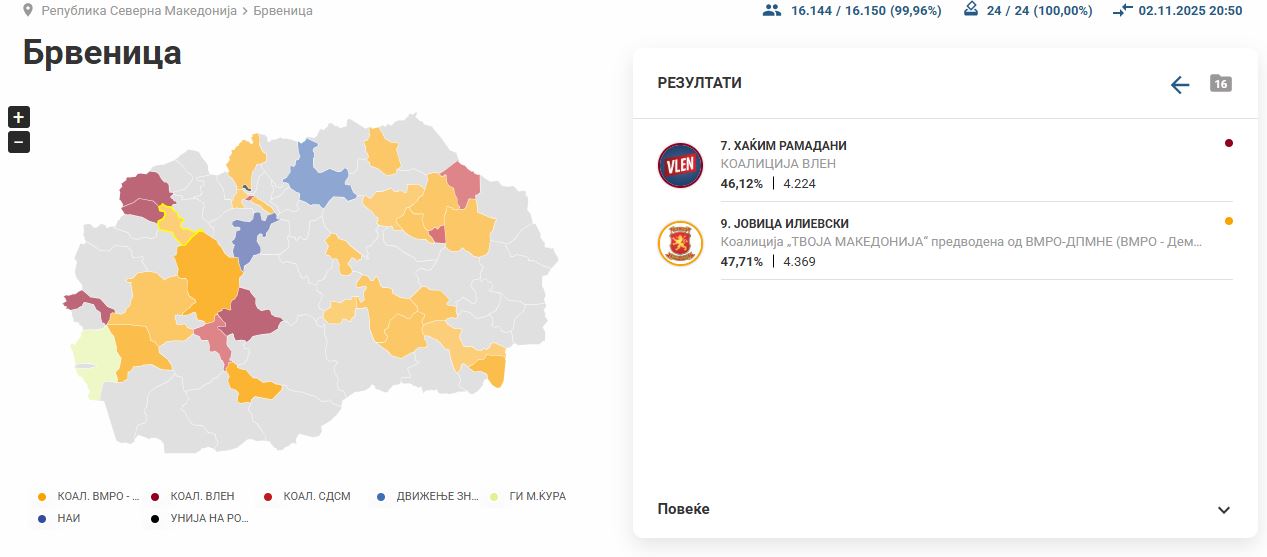Select candidate Хаќим Рамадани result row
This screenshot has width=1267, height=557.
pyautogui.click(x=945, y=165)
